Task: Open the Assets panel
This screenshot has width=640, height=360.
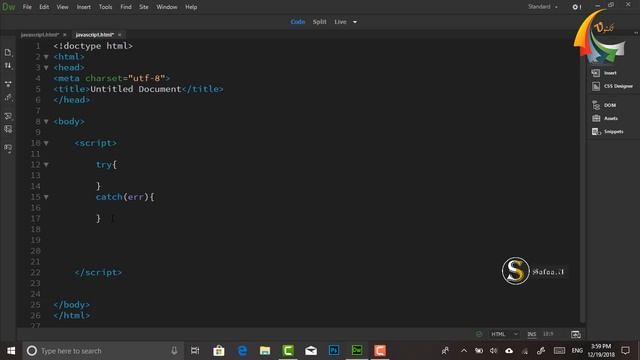Action: [x=605, y=118]
